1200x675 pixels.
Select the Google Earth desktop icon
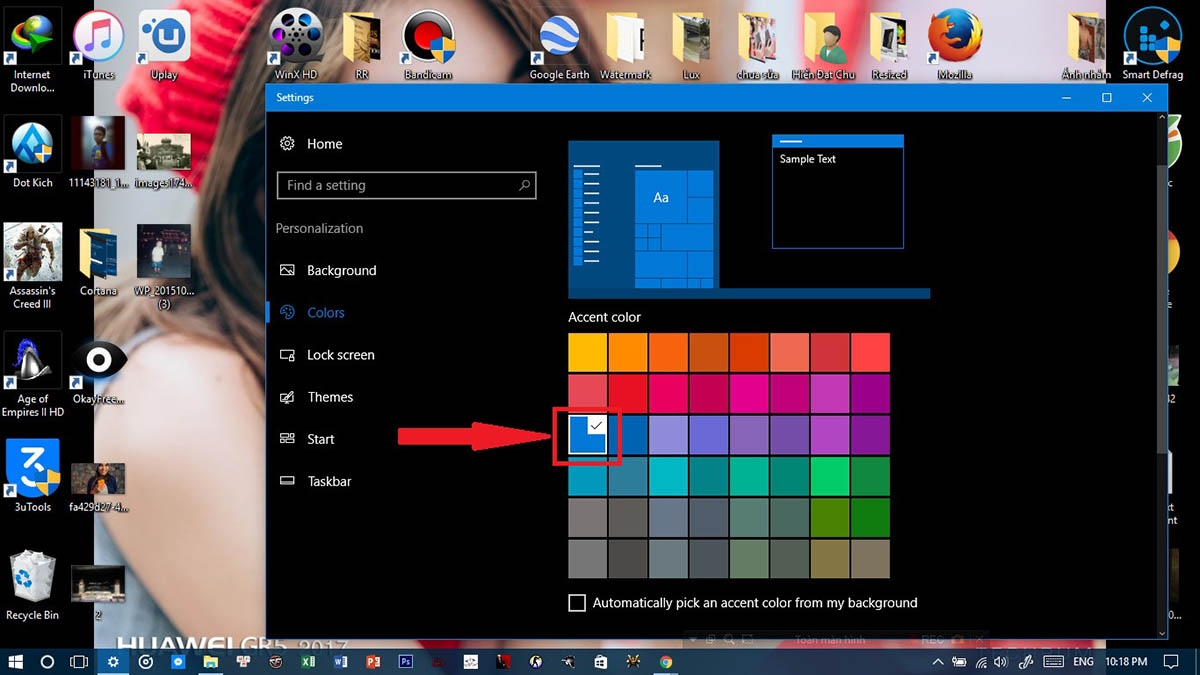tap(559, 46)
